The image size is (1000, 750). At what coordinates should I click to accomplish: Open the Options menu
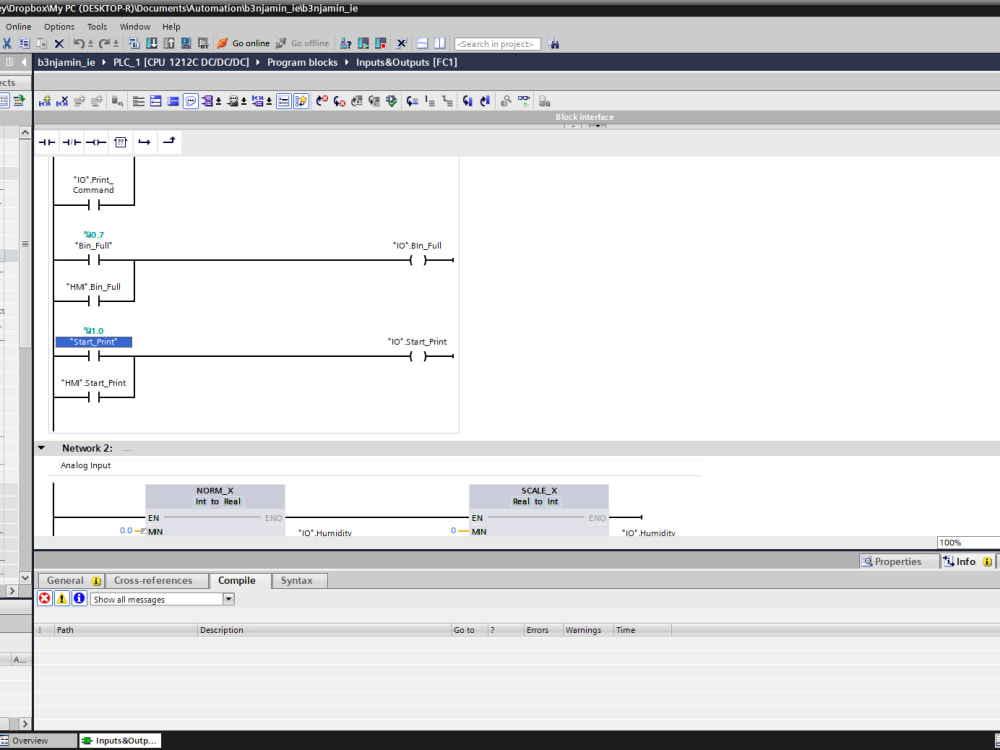click(x=59, y=26)
